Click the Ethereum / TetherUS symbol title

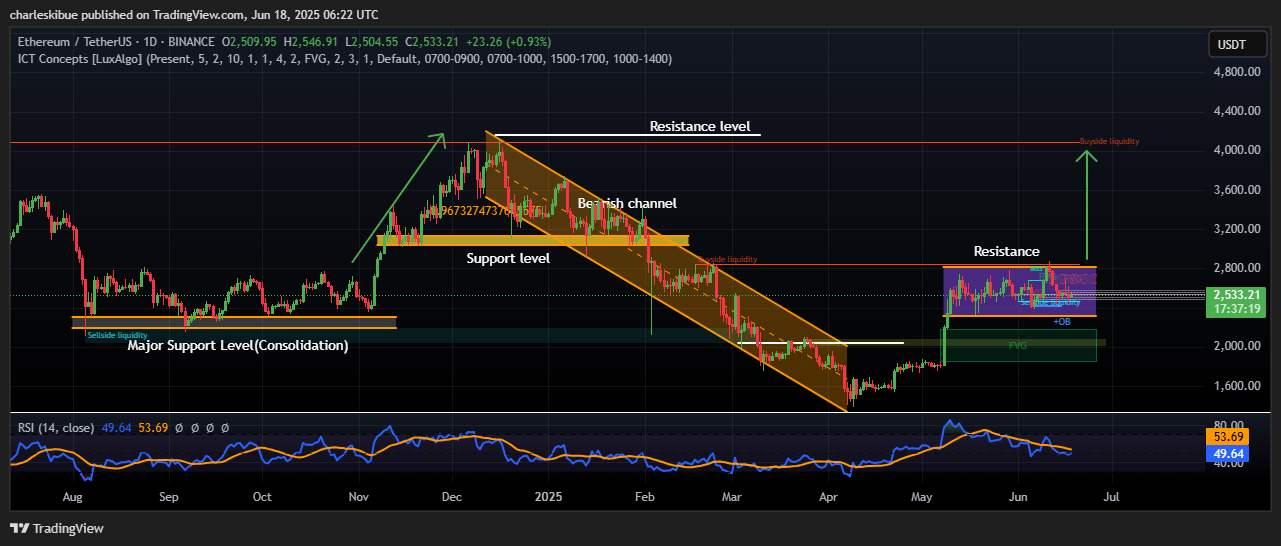point(70,42)
